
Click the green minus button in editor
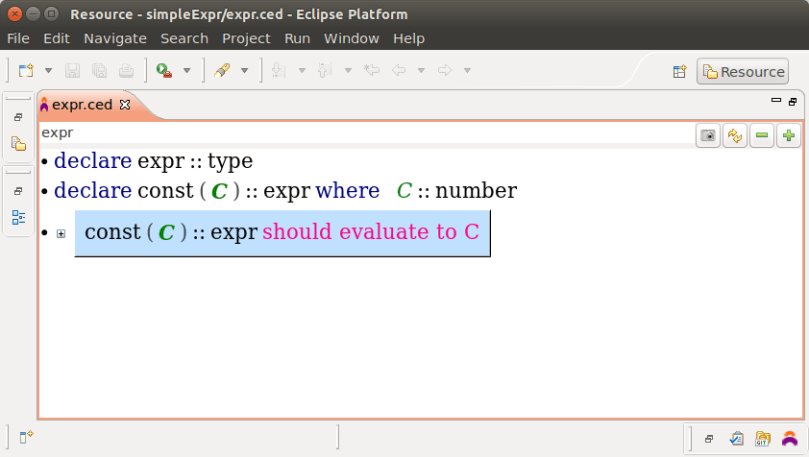pyautogui.click(x=762, y=136)
